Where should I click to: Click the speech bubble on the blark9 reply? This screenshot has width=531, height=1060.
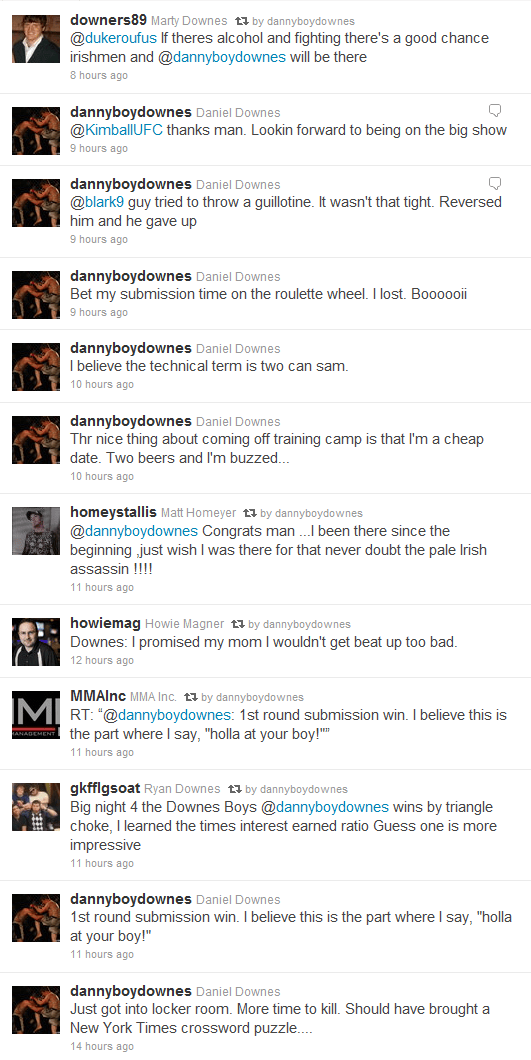[x=495, y=183]
